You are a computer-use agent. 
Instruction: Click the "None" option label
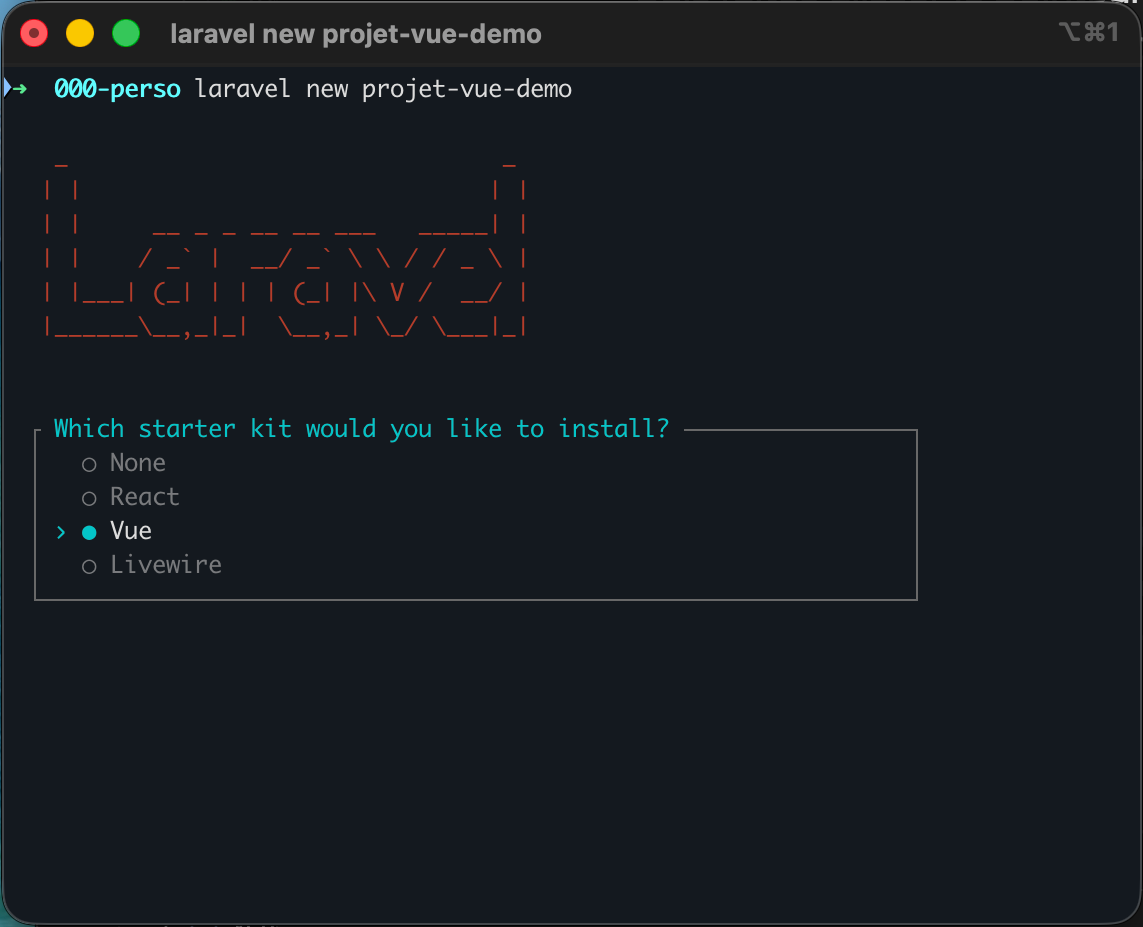tap(138, 463)
